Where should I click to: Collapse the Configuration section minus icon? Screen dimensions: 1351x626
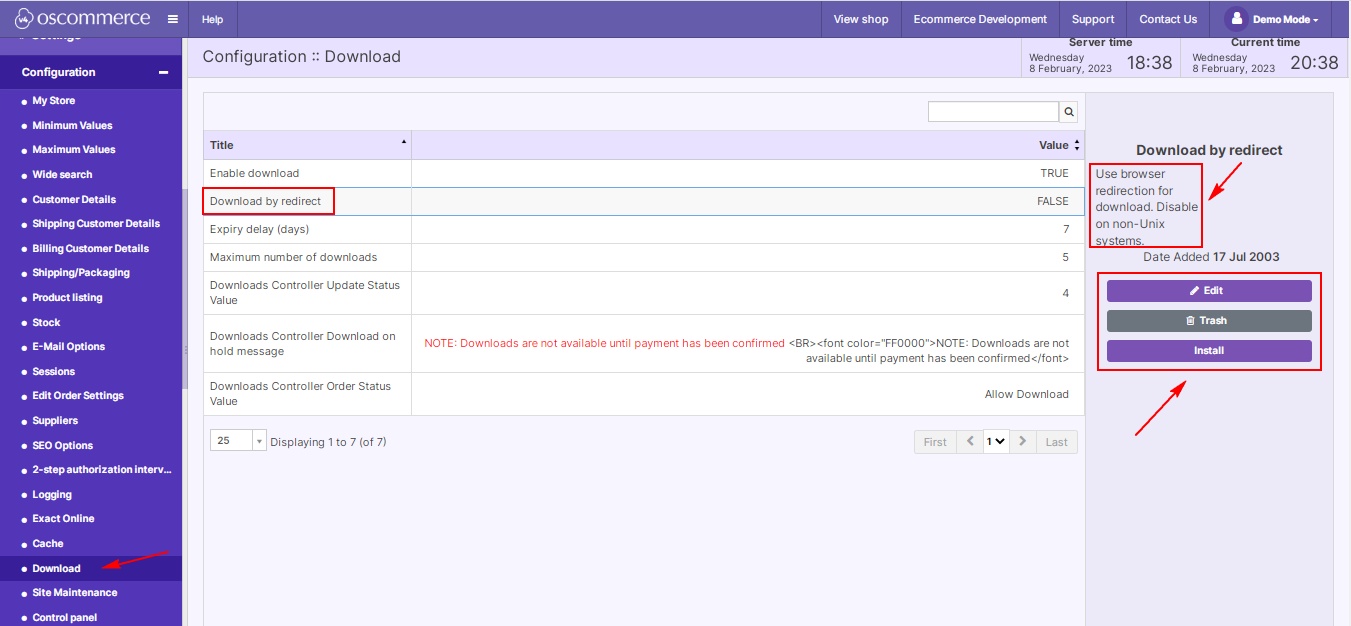coord(164,72)
